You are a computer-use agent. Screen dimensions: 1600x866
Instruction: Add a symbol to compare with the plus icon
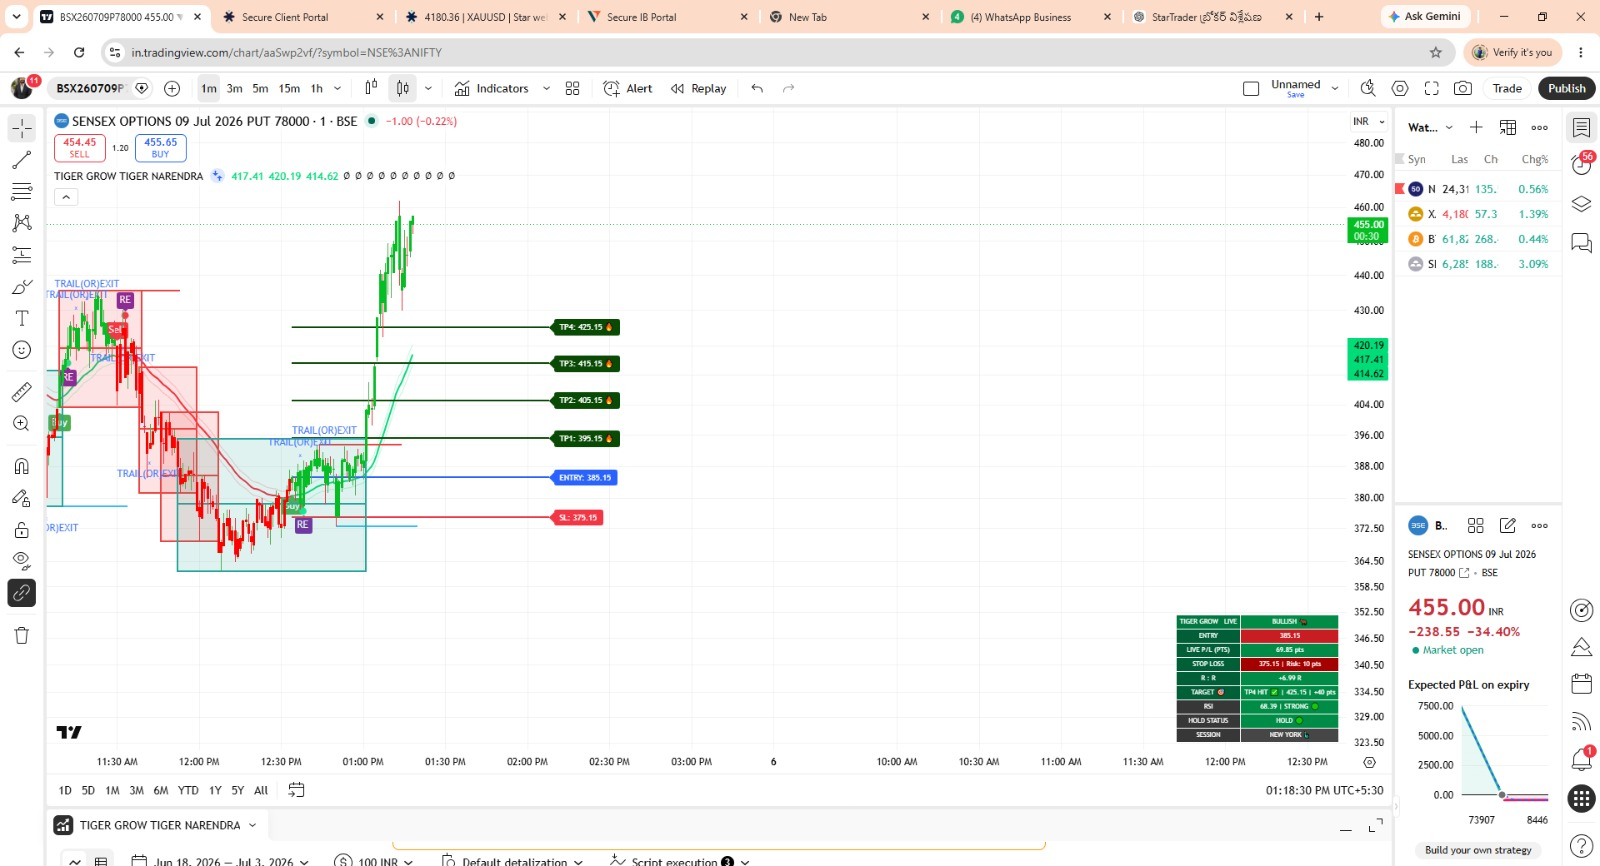click(172, 88)
